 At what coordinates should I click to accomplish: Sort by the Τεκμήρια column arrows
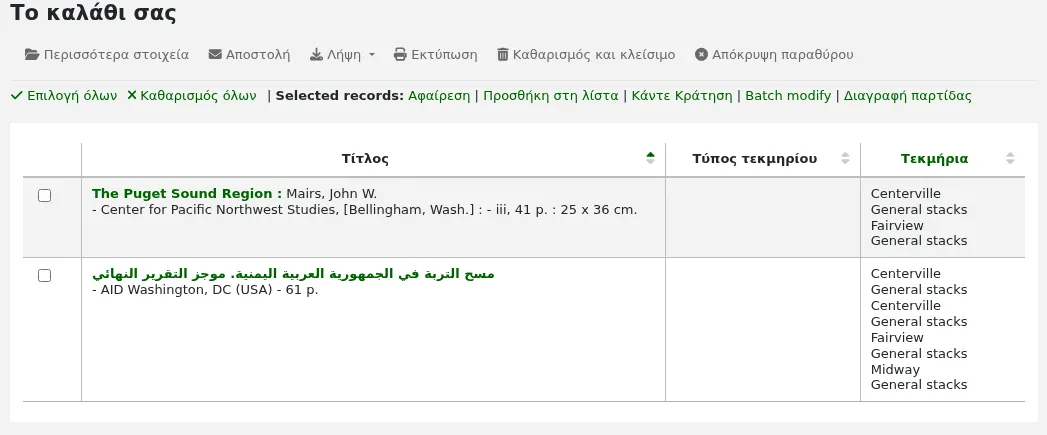pyautogui.click(x=1010, y=158)
